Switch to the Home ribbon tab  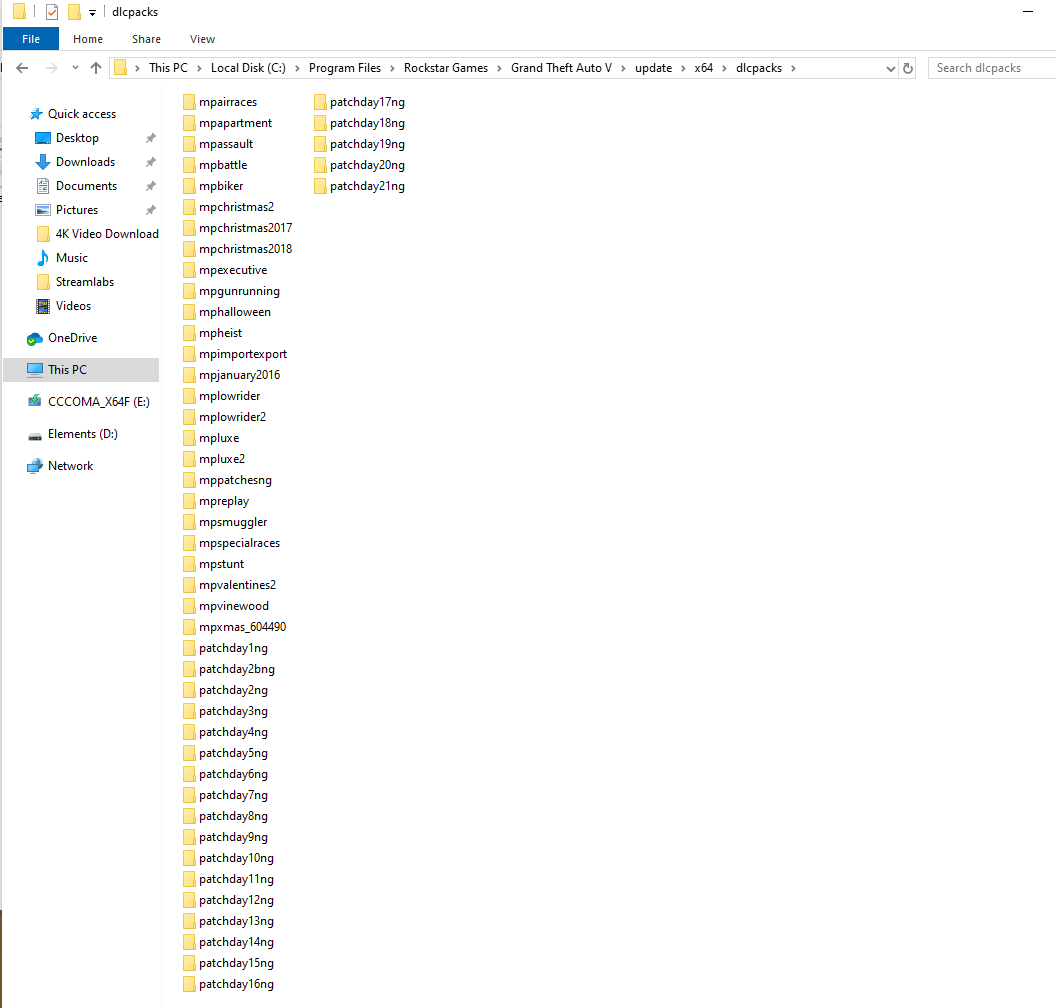pyautogui.click(x=88, y=39)
